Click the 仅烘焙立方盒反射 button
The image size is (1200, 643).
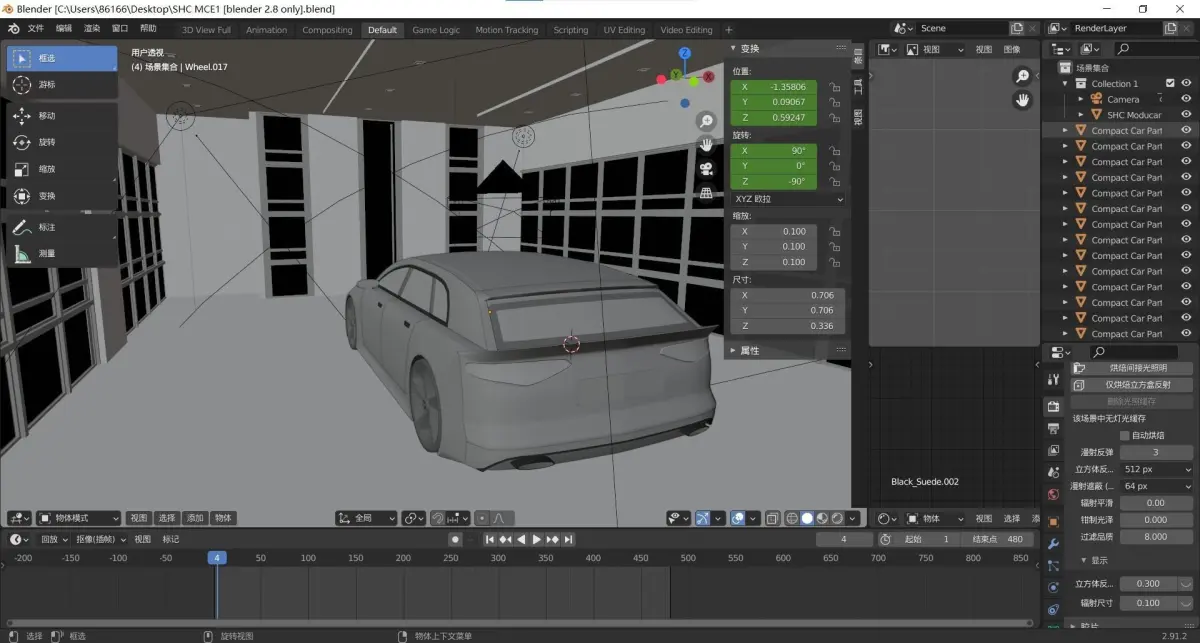click(x=1133, y=384)
